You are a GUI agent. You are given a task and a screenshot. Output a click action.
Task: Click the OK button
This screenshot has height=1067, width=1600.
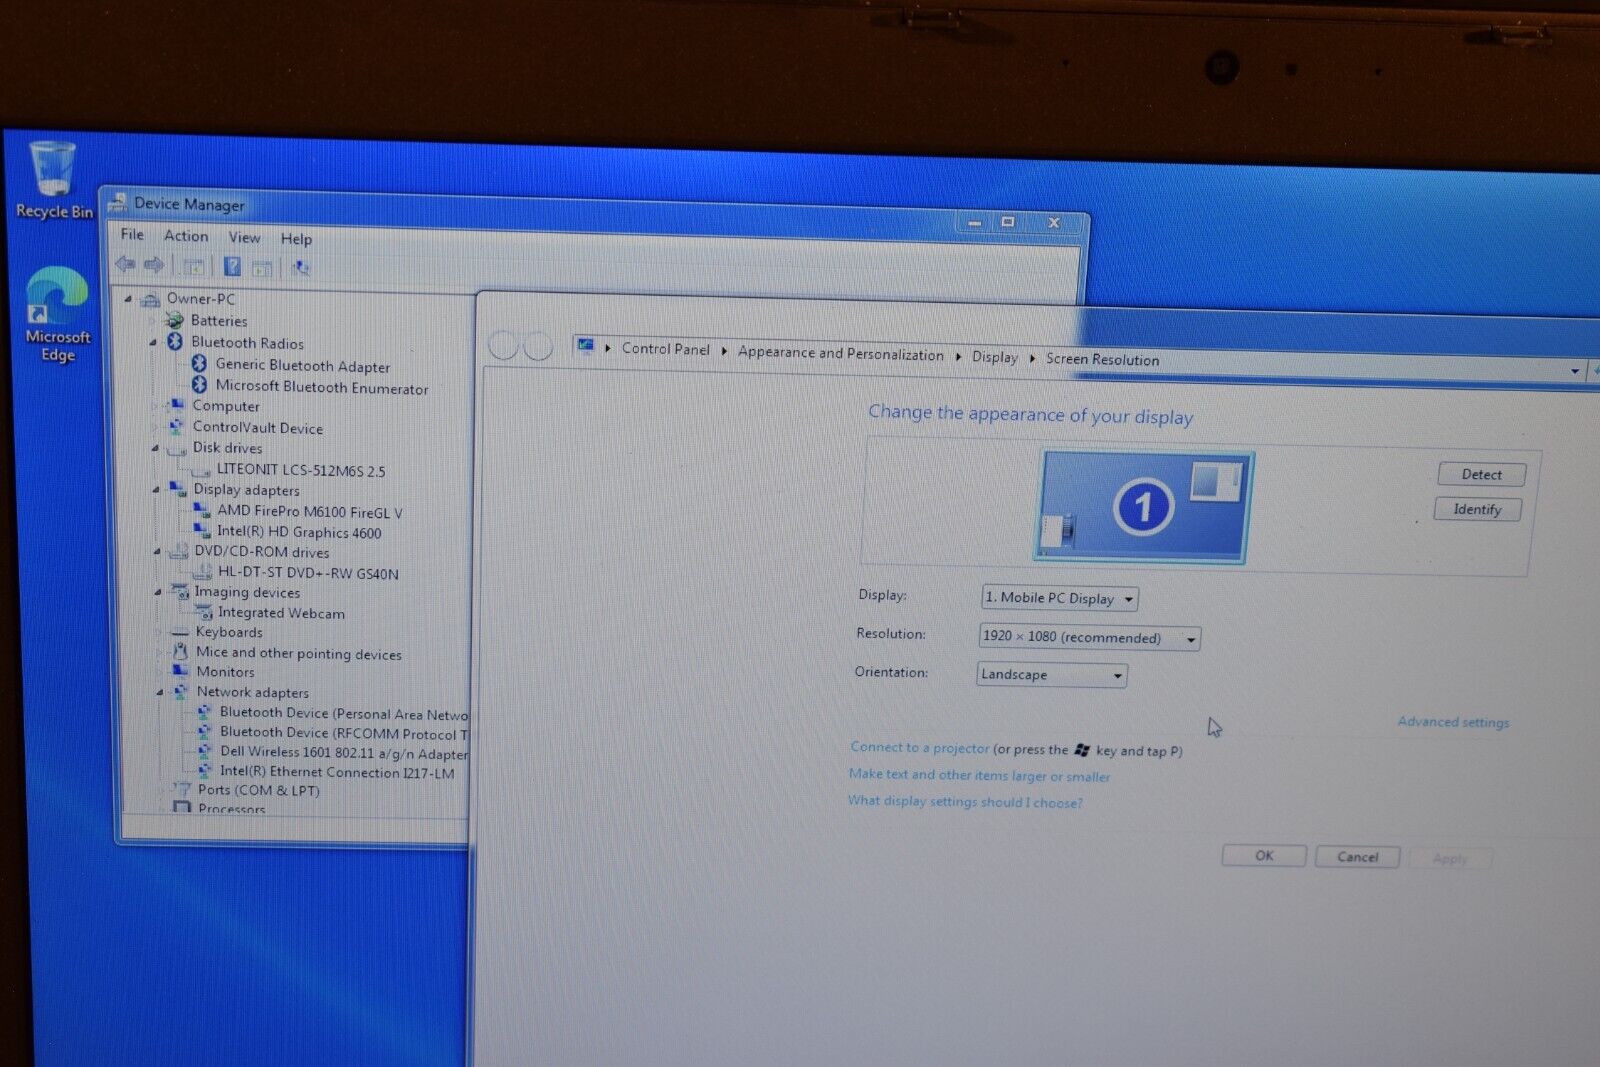[1264, 856]
